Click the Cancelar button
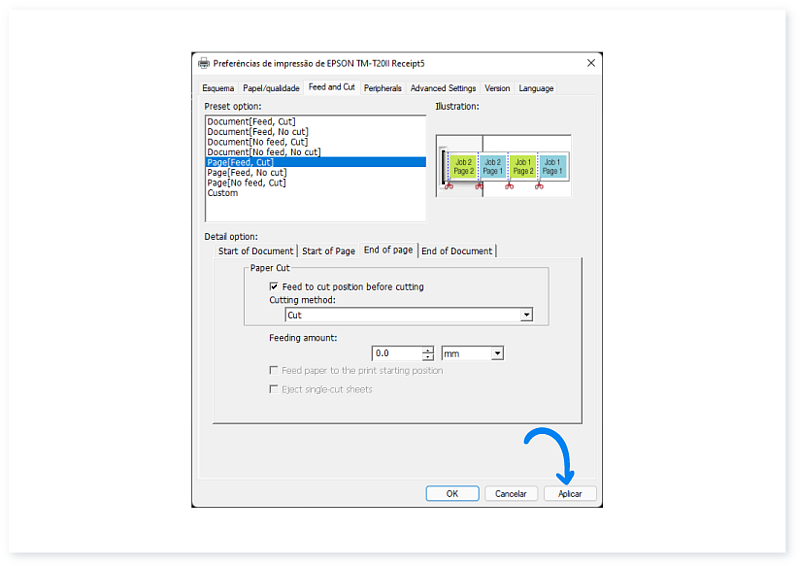 point(511,493)
